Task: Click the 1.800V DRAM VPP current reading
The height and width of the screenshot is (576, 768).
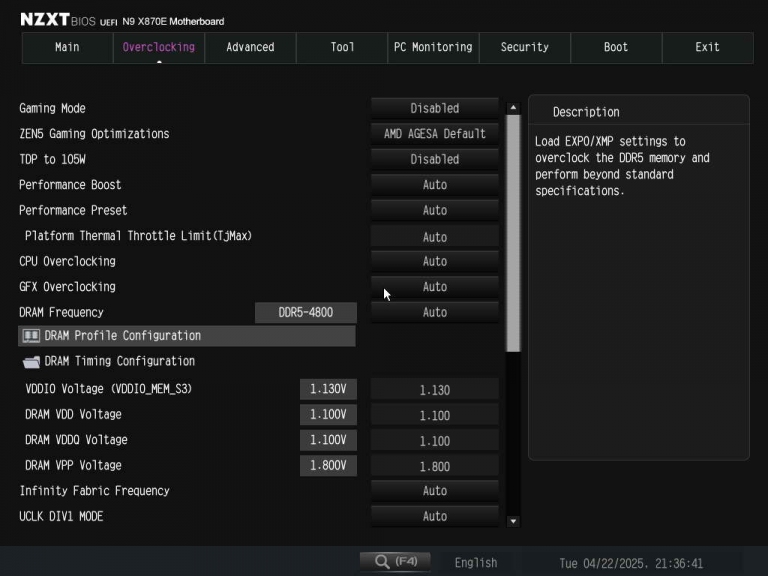Action: (x=328, y=465)
